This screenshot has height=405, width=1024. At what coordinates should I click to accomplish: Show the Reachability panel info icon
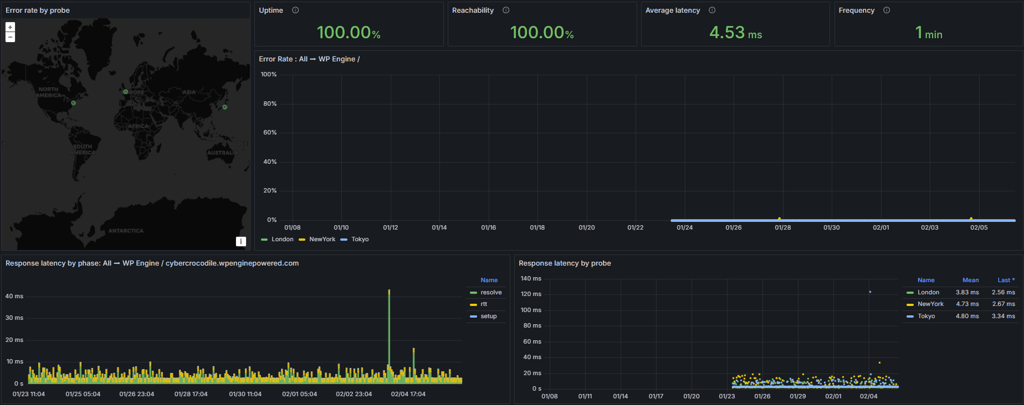point(506,10)
